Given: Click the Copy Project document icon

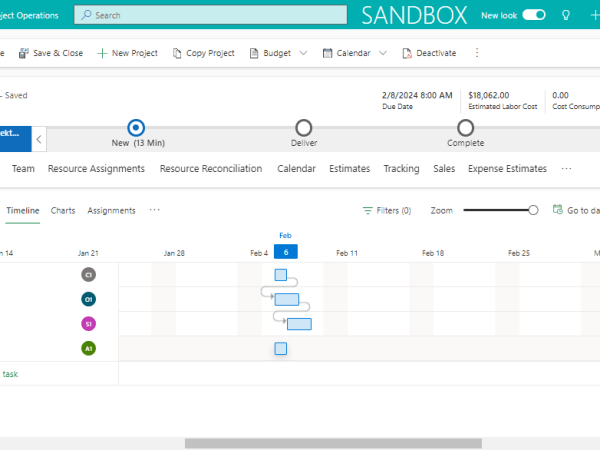Looking at the screenshot, I should tap(177, 53).
